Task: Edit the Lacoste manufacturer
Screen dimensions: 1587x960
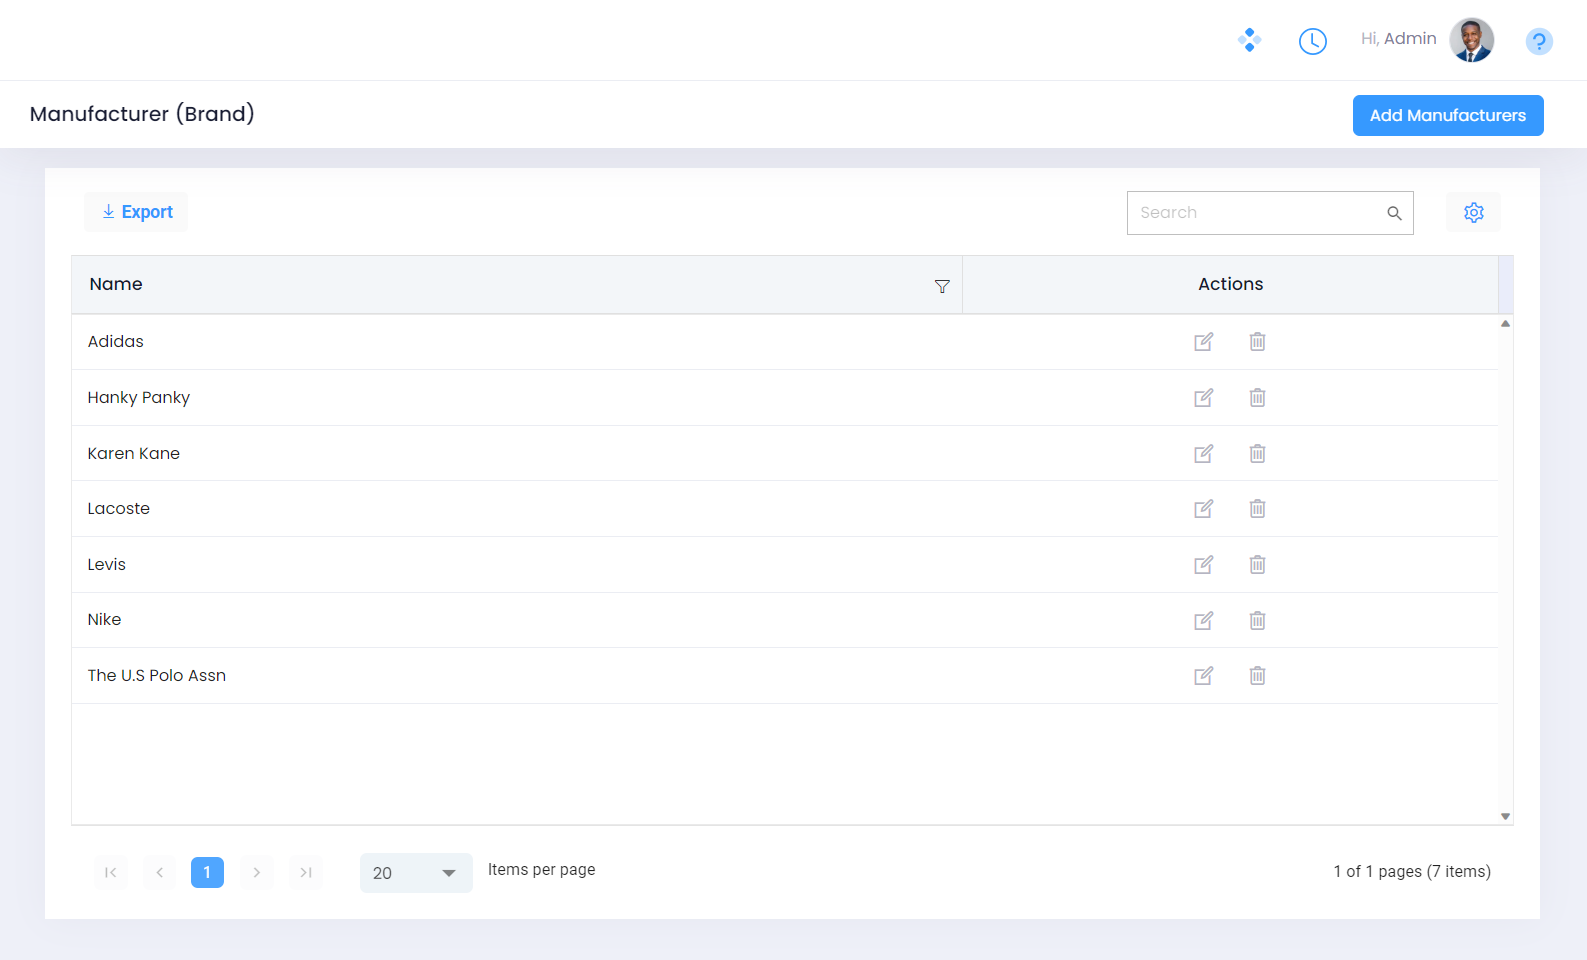Action: 1203,509
